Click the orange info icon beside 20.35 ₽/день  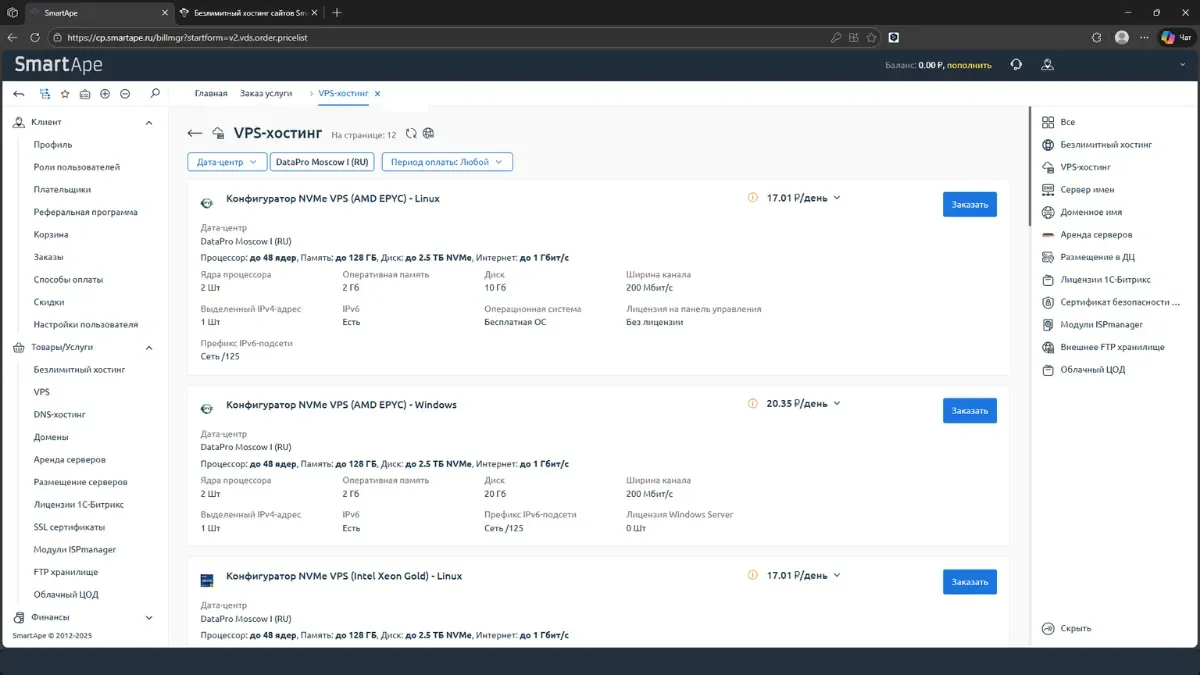(x=753, y=404)
